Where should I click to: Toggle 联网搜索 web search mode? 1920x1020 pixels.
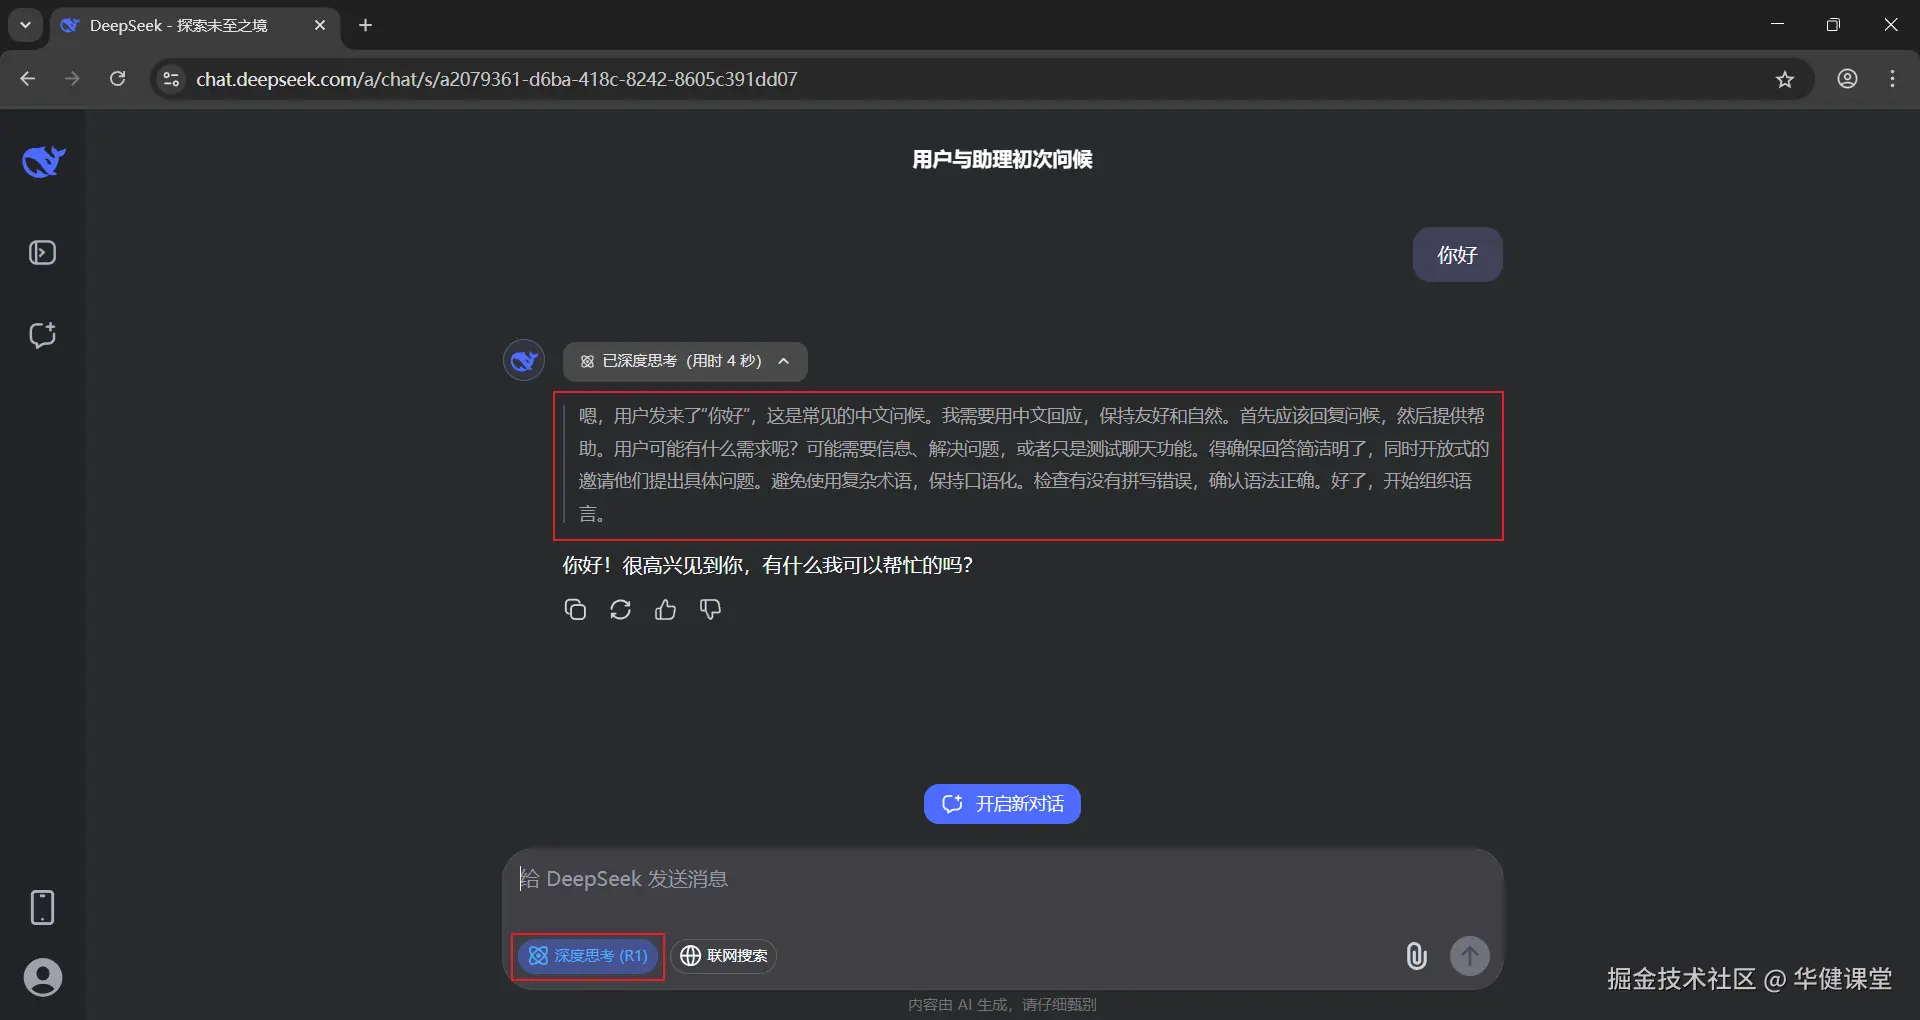pyautogui.click(x=724, y=956)
